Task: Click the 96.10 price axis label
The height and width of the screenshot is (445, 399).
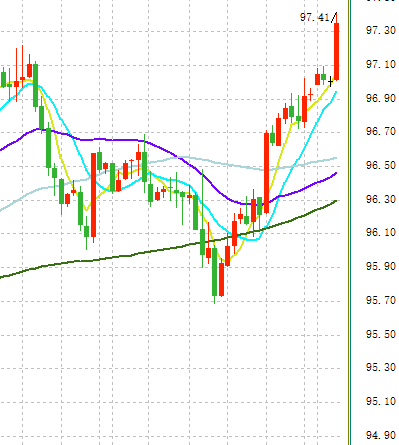Action: [381, 232]
